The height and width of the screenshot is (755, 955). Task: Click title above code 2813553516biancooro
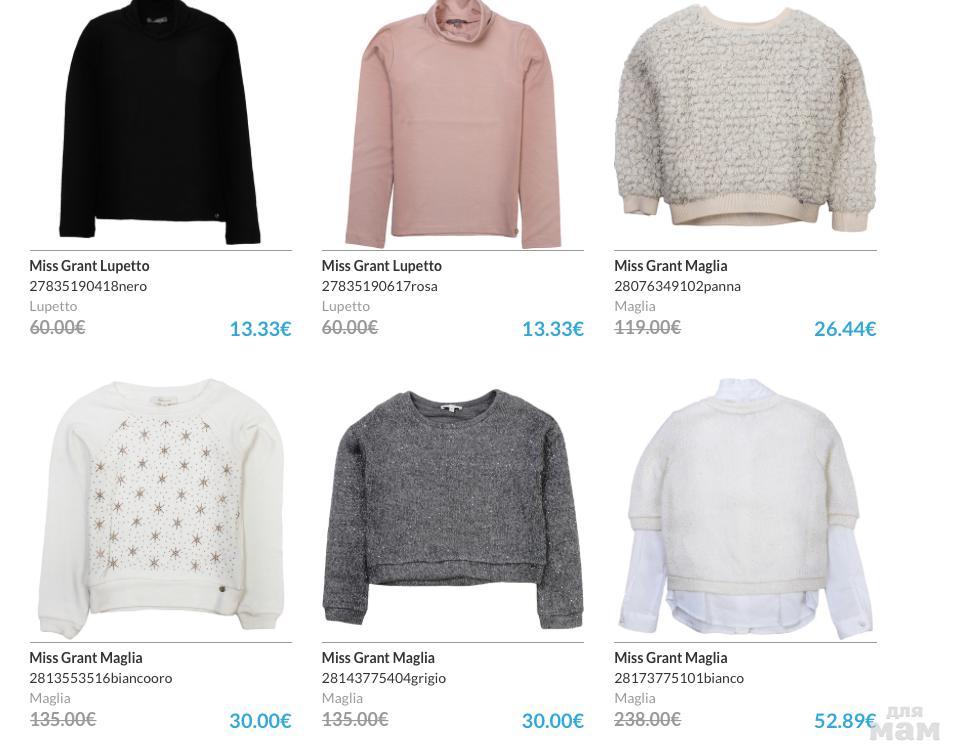pos(86,658)
